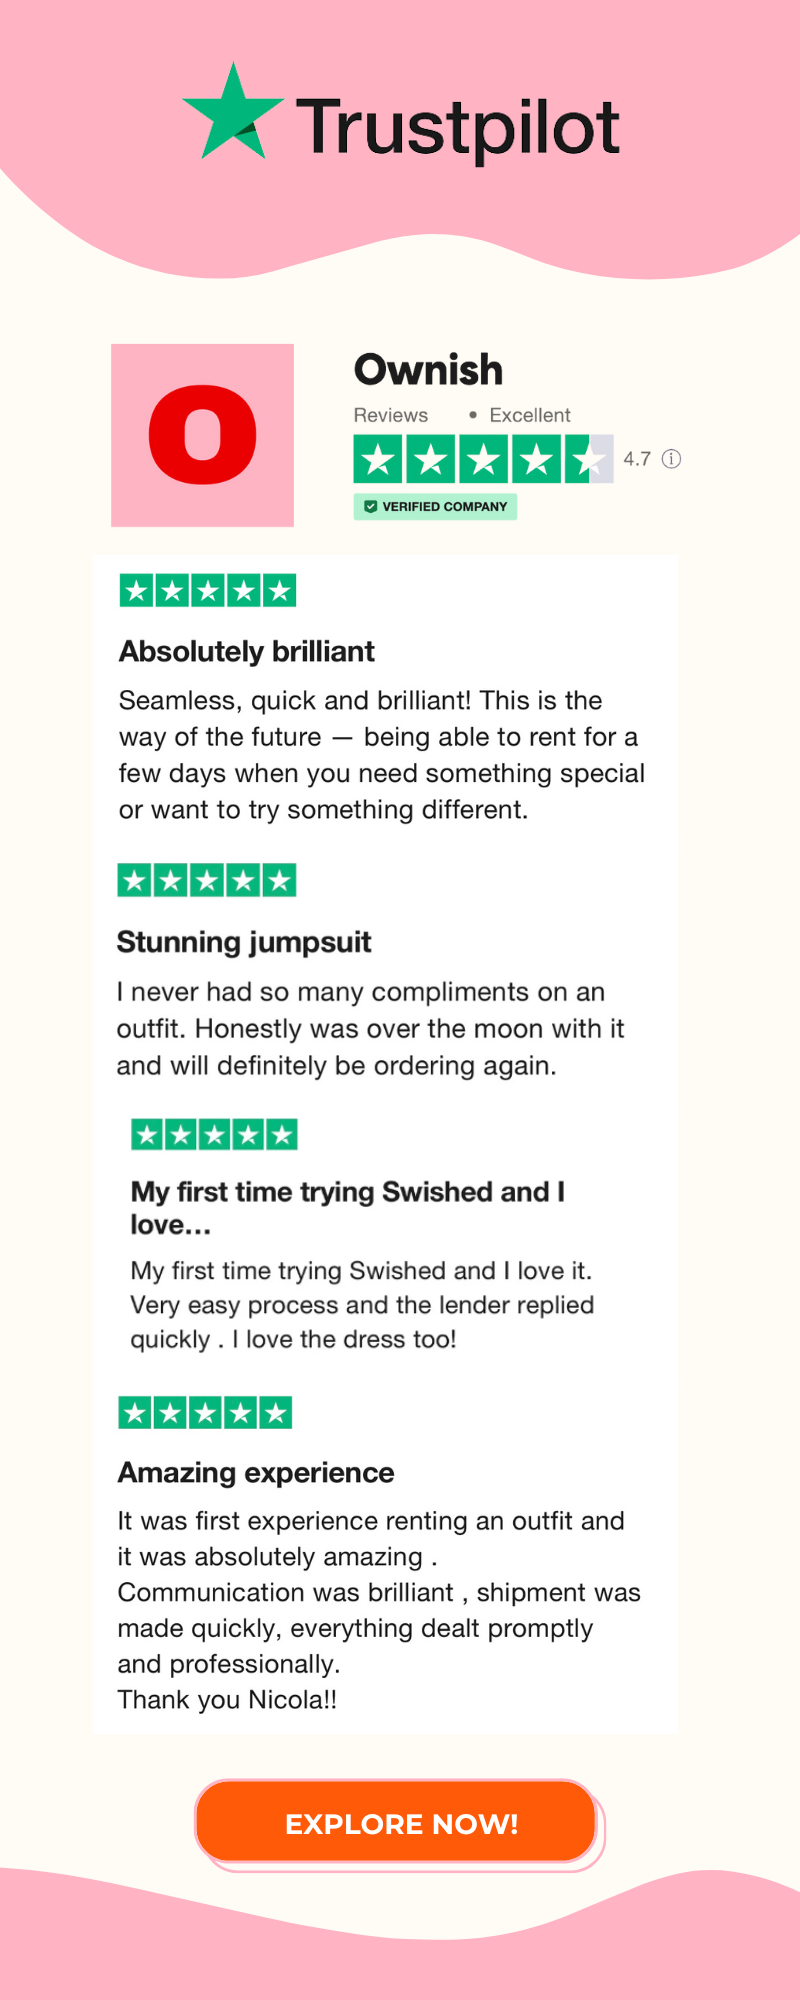Click the info icon beside 4.7 rating
Image resolution: width=800 pixels, height=2000 pixels.
(672, 459)
